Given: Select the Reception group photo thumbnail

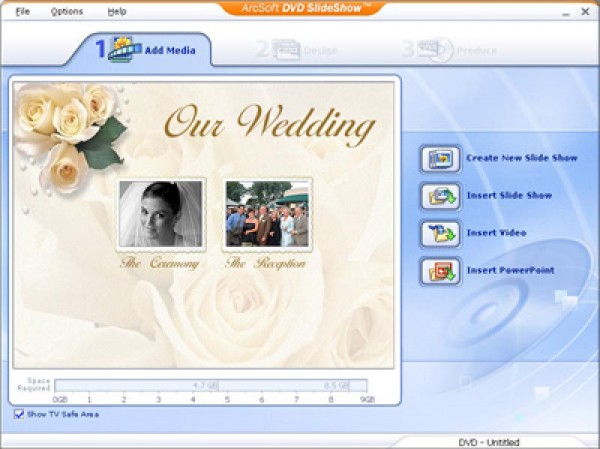Looking at the screenshot, I should pos(267,214).
